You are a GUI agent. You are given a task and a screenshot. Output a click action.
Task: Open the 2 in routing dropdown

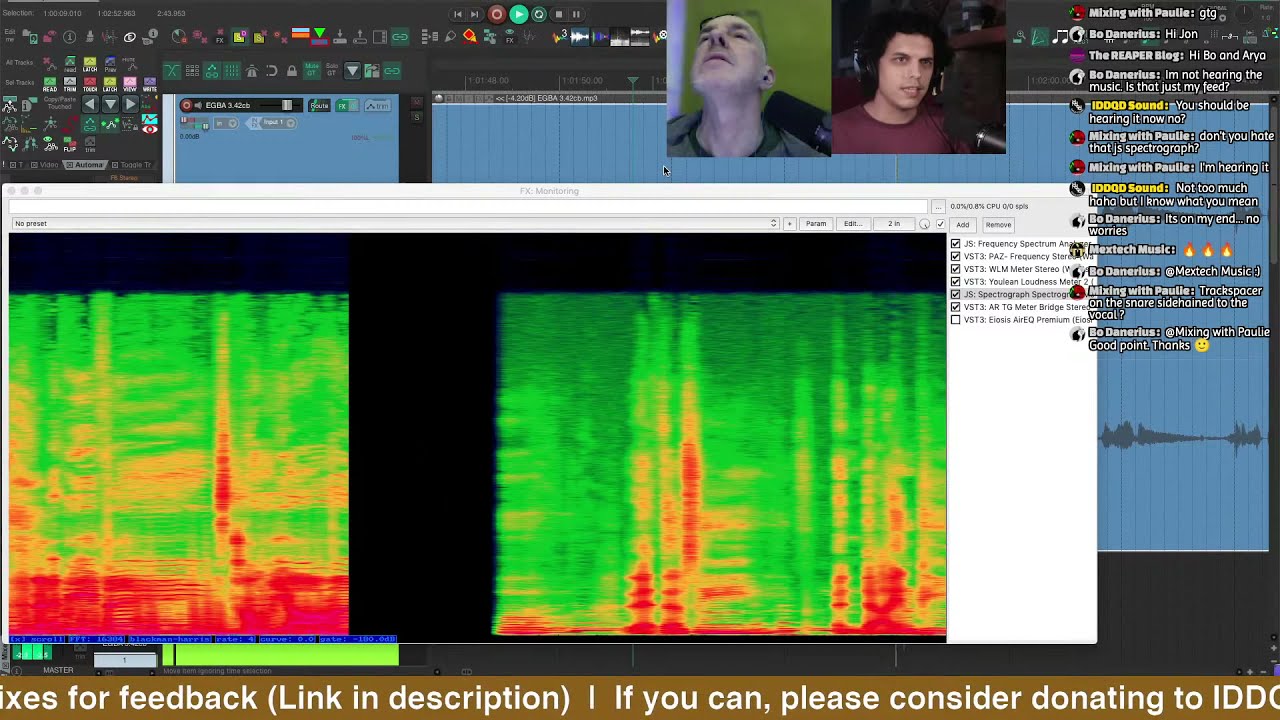(x=894, y=224)
